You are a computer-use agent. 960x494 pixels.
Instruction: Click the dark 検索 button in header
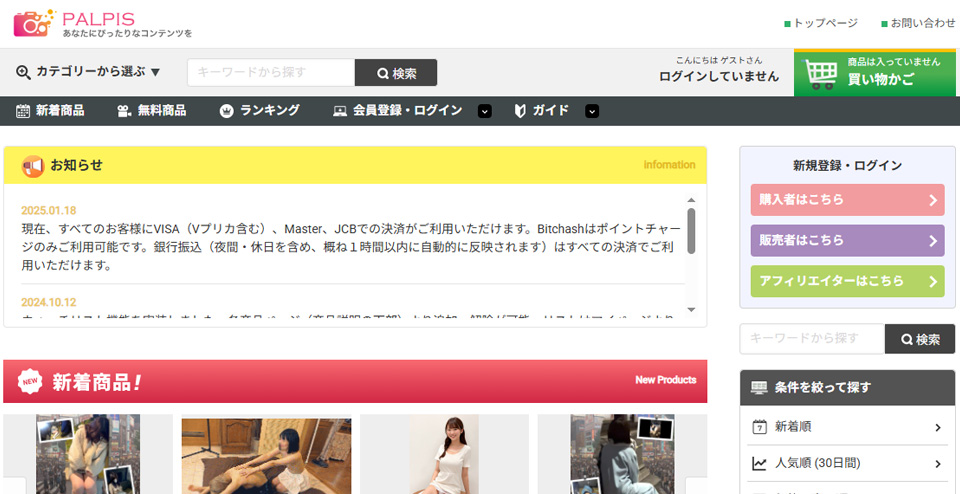tap(396, 73)
